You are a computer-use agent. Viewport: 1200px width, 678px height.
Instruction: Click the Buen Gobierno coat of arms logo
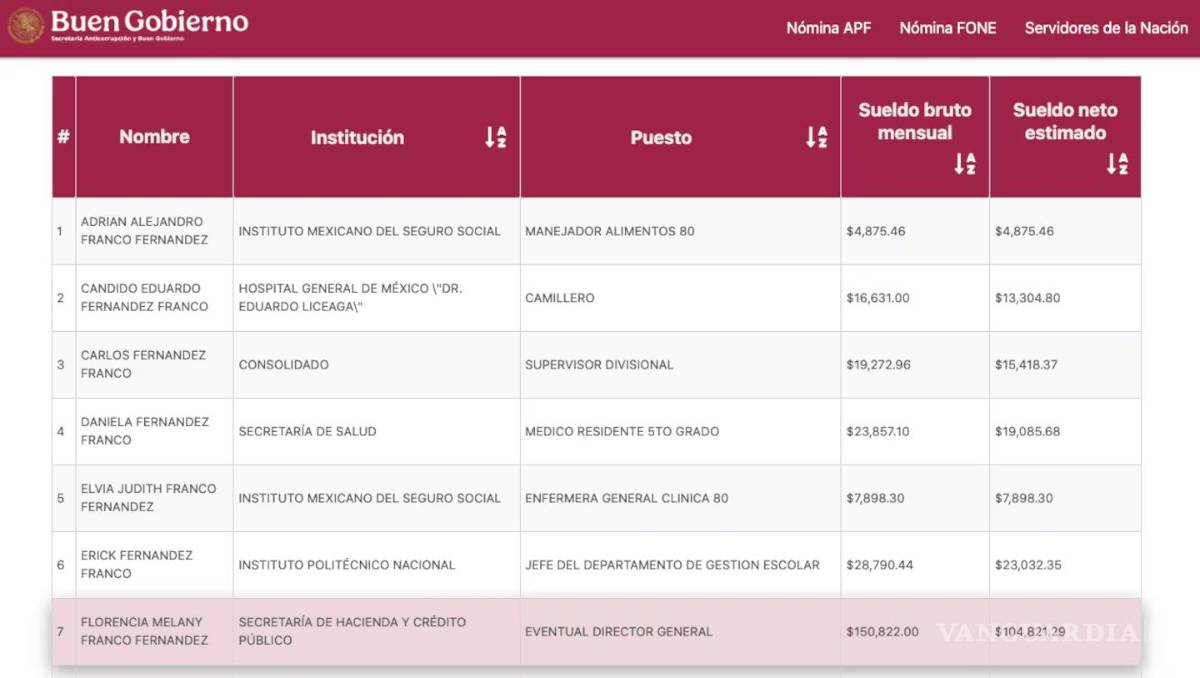click(x=26, y=26)
